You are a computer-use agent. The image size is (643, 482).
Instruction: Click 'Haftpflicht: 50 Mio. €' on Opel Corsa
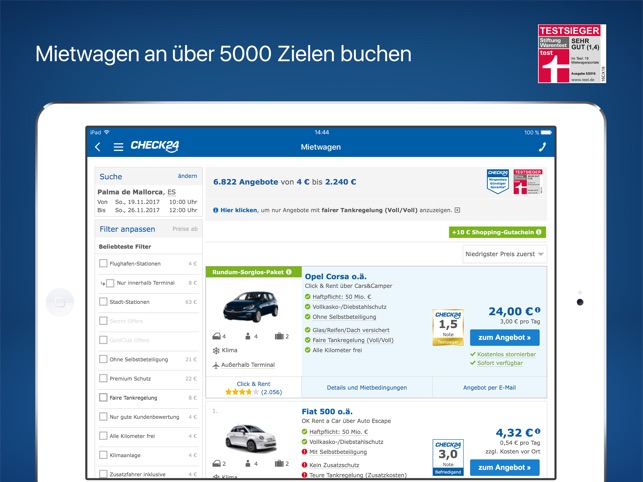(x=342, y=297)
